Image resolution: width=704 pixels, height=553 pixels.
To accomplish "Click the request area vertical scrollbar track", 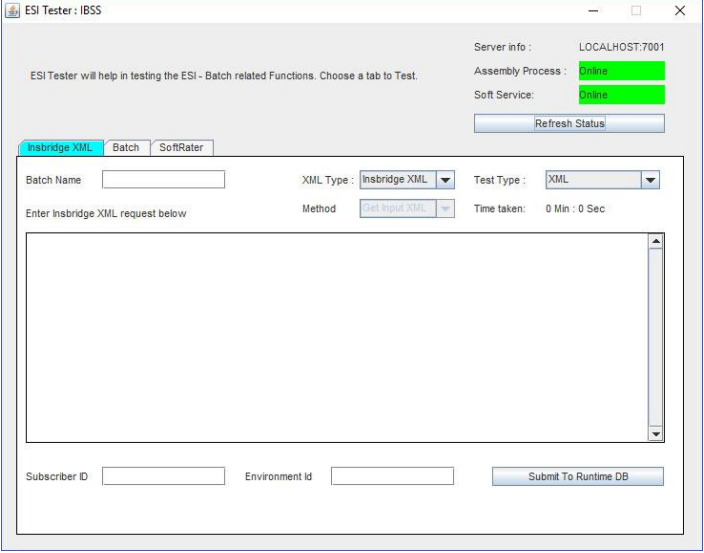I will point(656,338).
